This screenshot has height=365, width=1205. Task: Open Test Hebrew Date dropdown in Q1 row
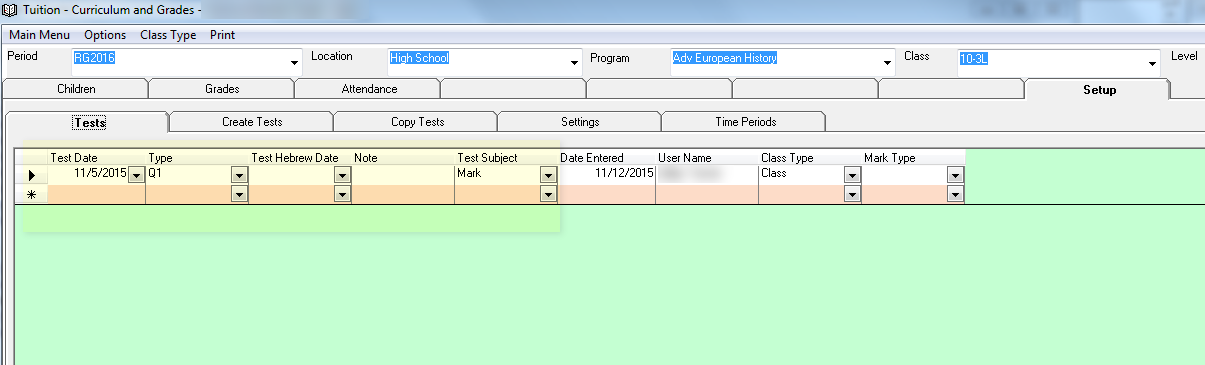342,174
